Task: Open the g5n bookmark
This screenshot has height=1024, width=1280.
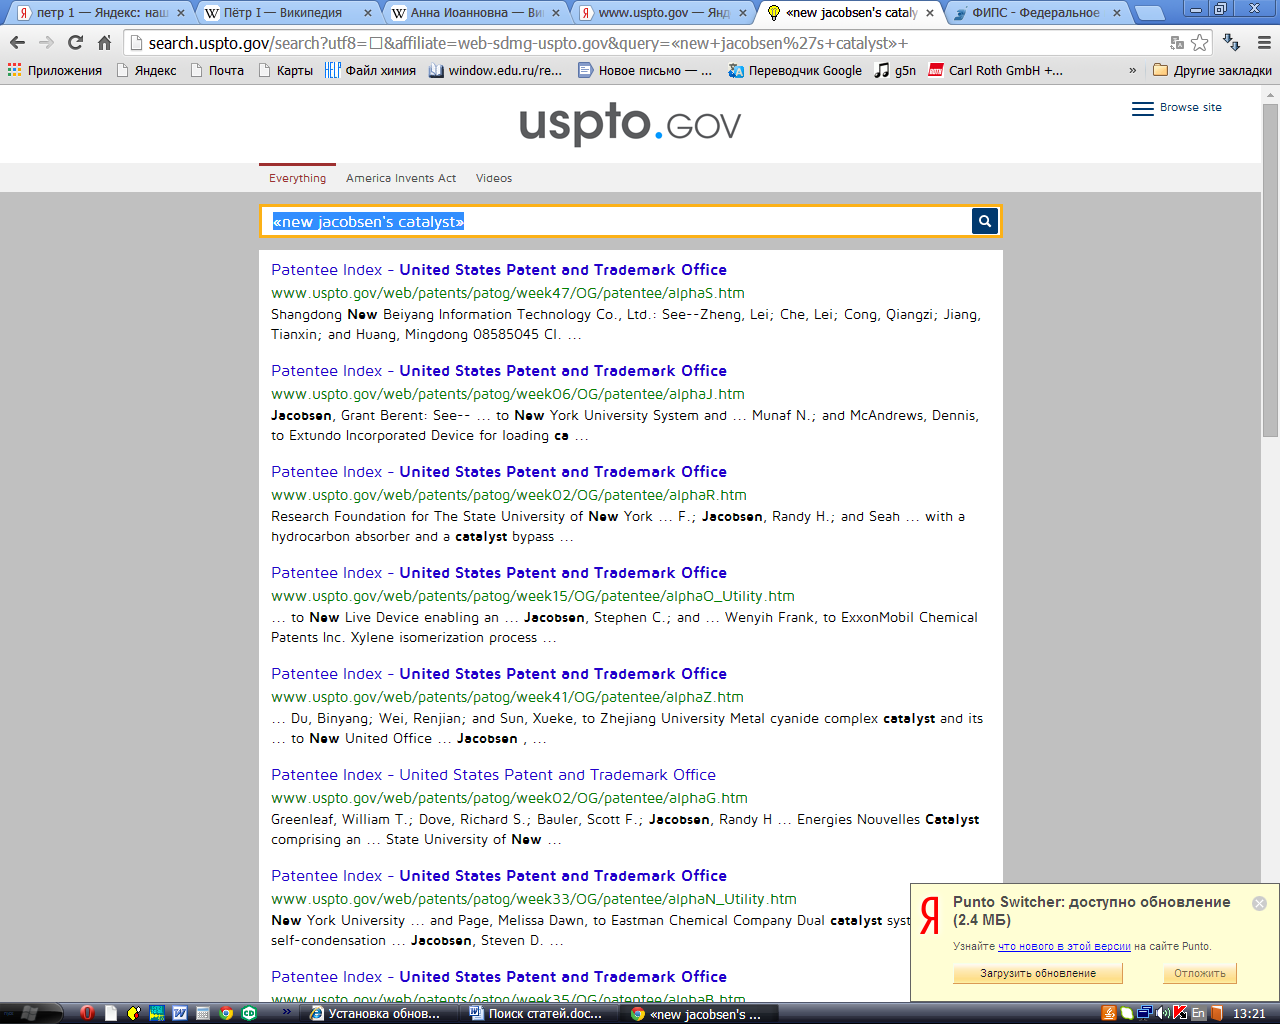Action: (x=895, y=70)
